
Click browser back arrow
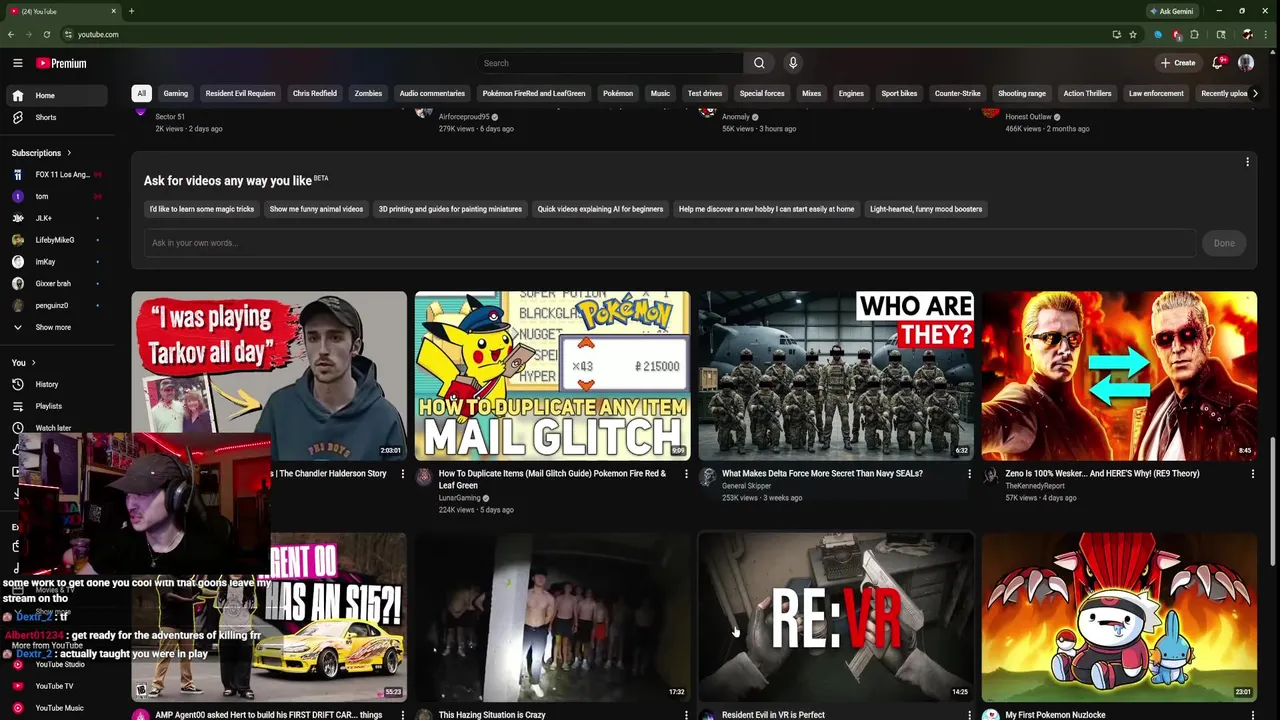pyautogui.click(x=11, y=34)
